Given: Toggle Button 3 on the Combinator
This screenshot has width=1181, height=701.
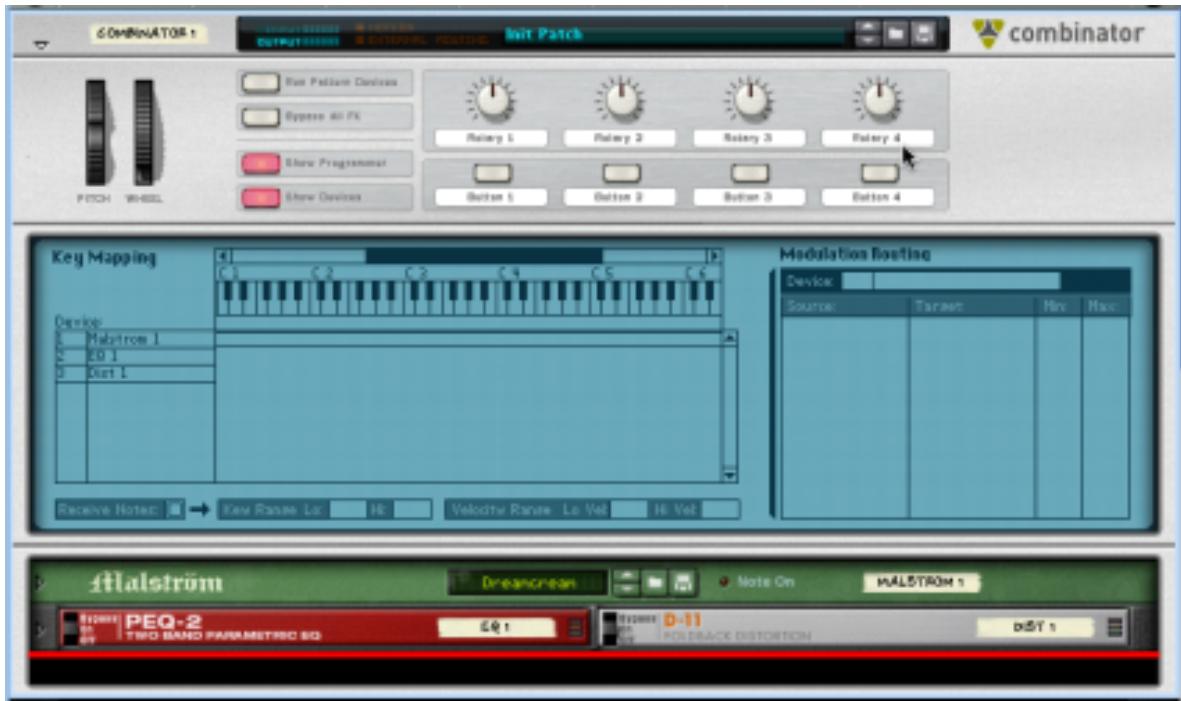Looking at the screenshot, I should coord(750,174).
